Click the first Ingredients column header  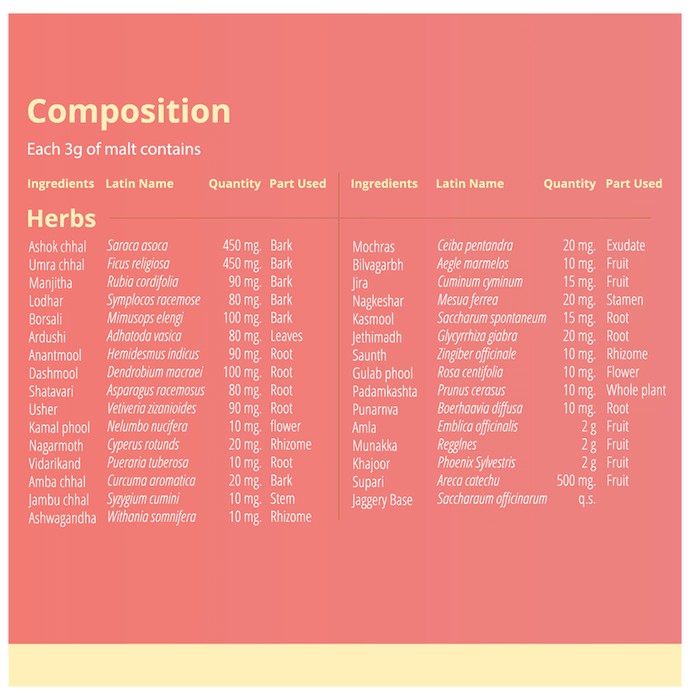click(x=61, y=183)
